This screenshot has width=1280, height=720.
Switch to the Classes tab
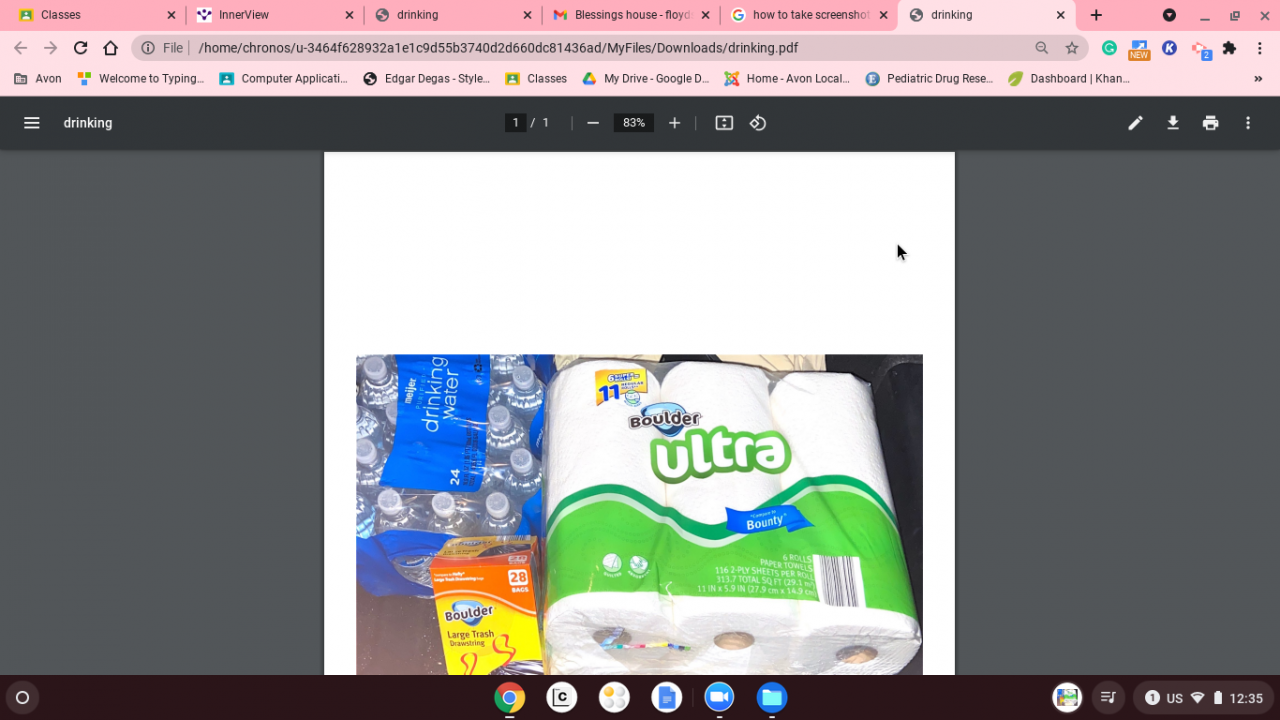tap(95, 15)
